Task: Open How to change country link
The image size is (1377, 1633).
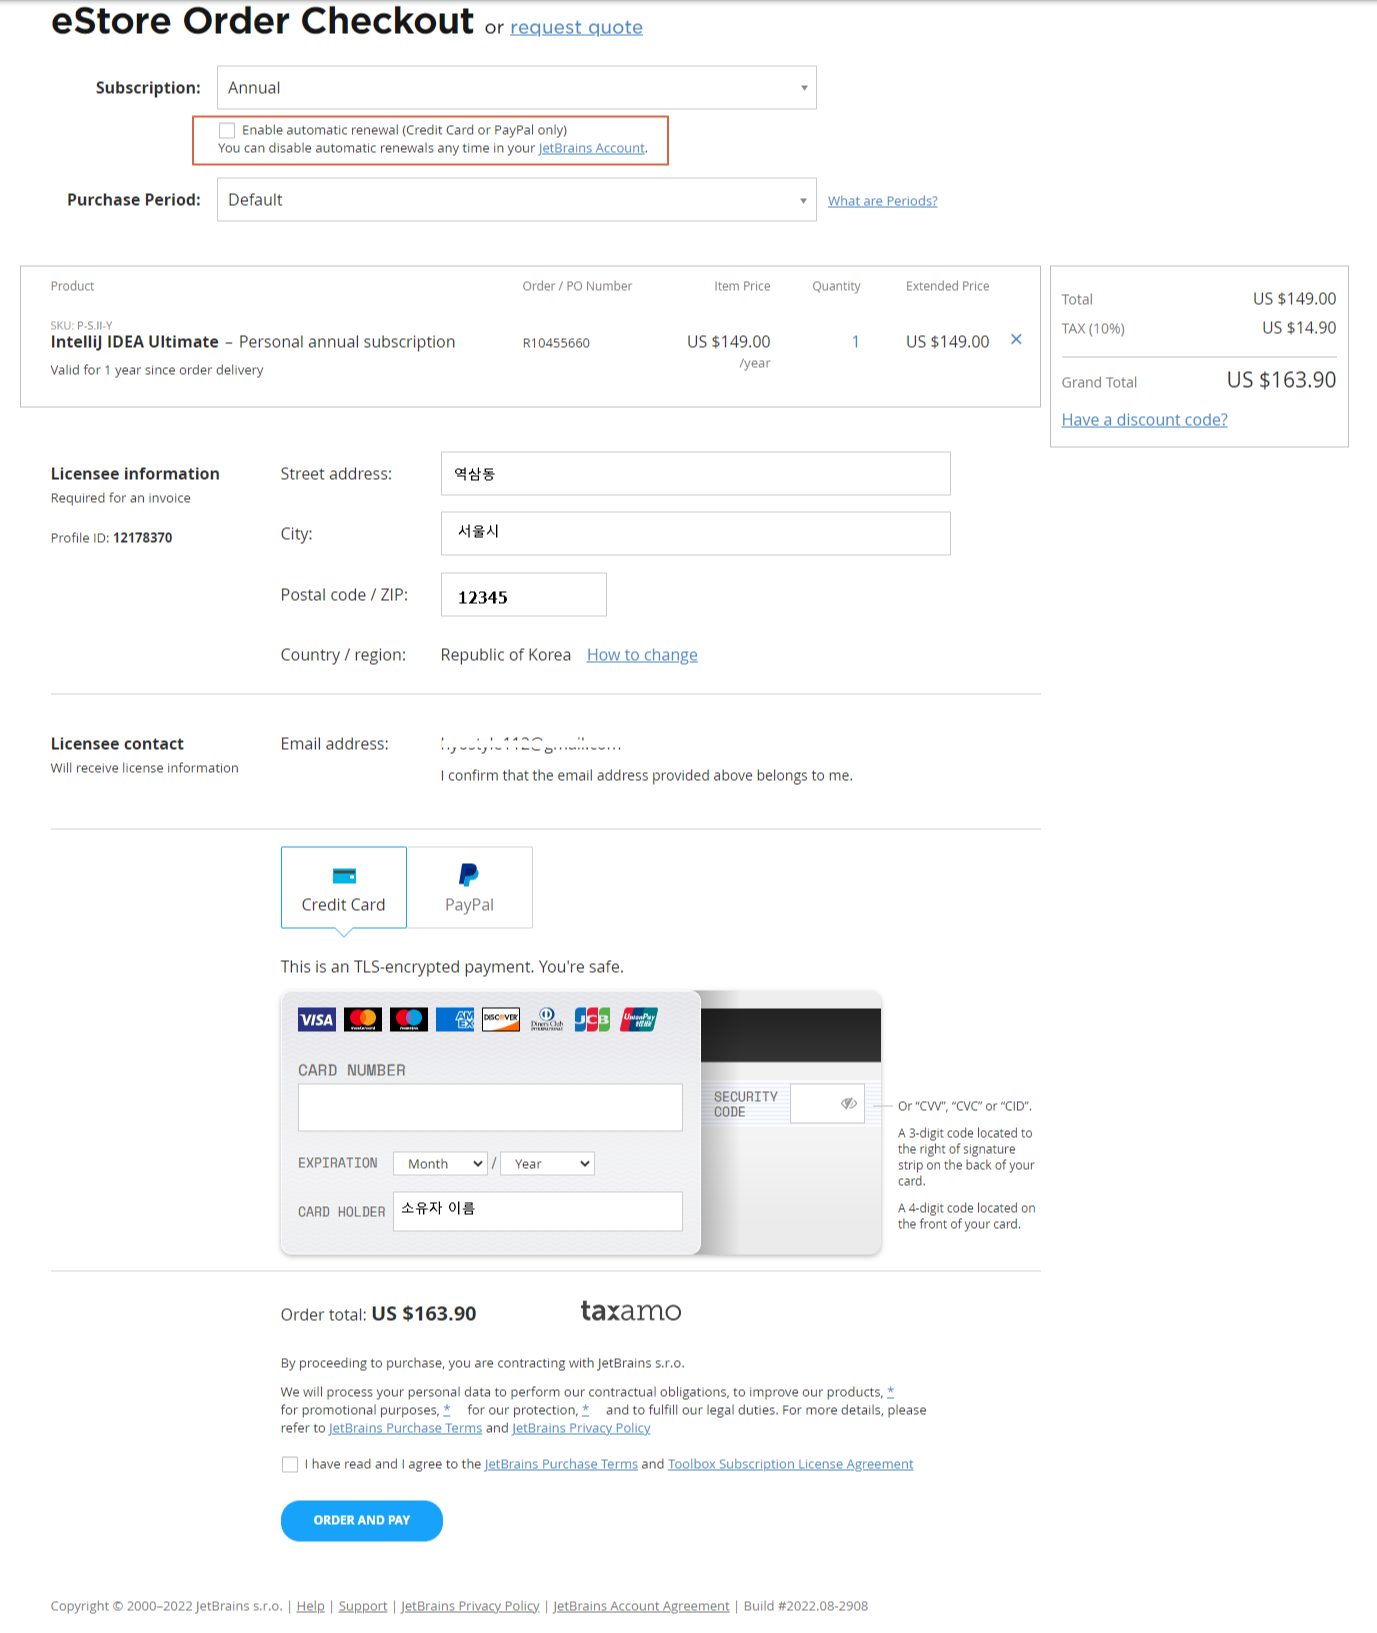Action: [x=642, y=655]
